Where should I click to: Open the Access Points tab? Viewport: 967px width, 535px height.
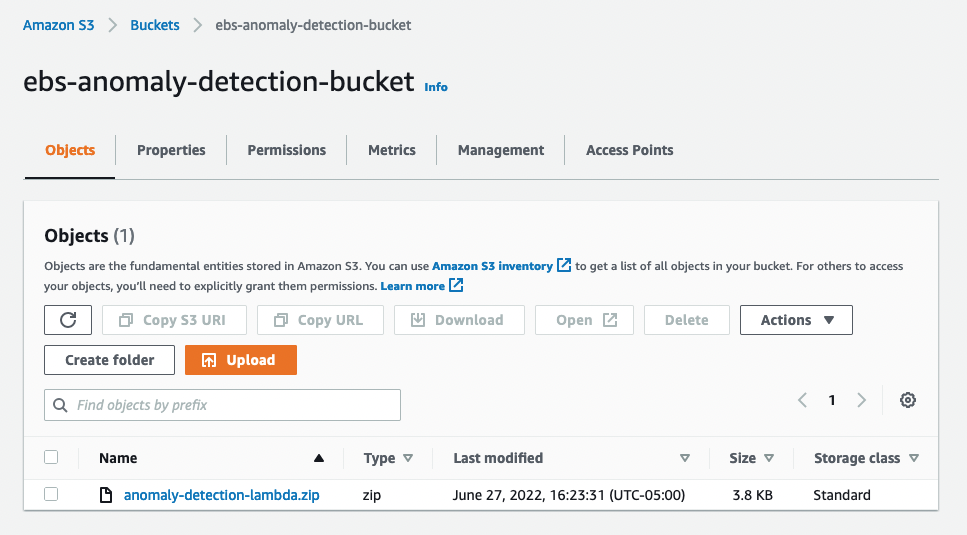click(x=630, y=150)
